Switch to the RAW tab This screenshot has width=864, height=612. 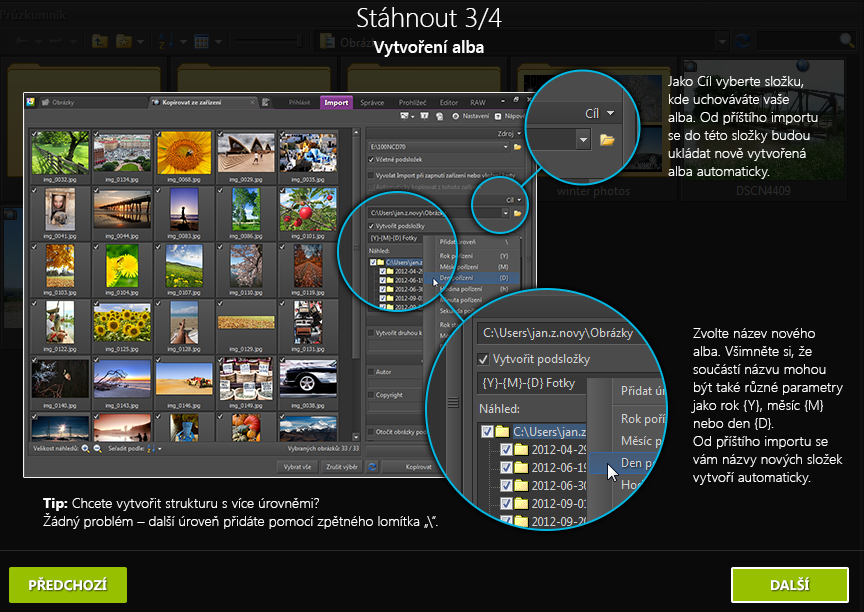click(x=478, y=102)
